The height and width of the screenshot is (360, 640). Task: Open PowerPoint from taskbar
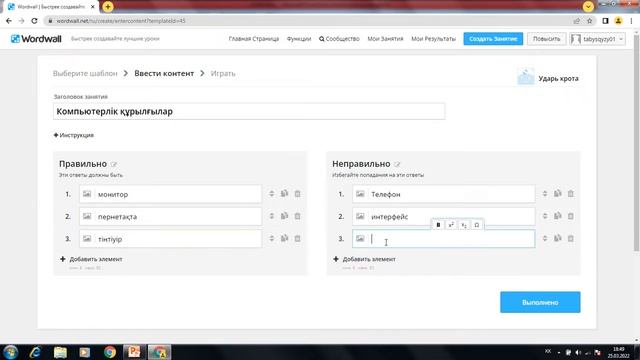pyautogui.click(x=134, y=352)
